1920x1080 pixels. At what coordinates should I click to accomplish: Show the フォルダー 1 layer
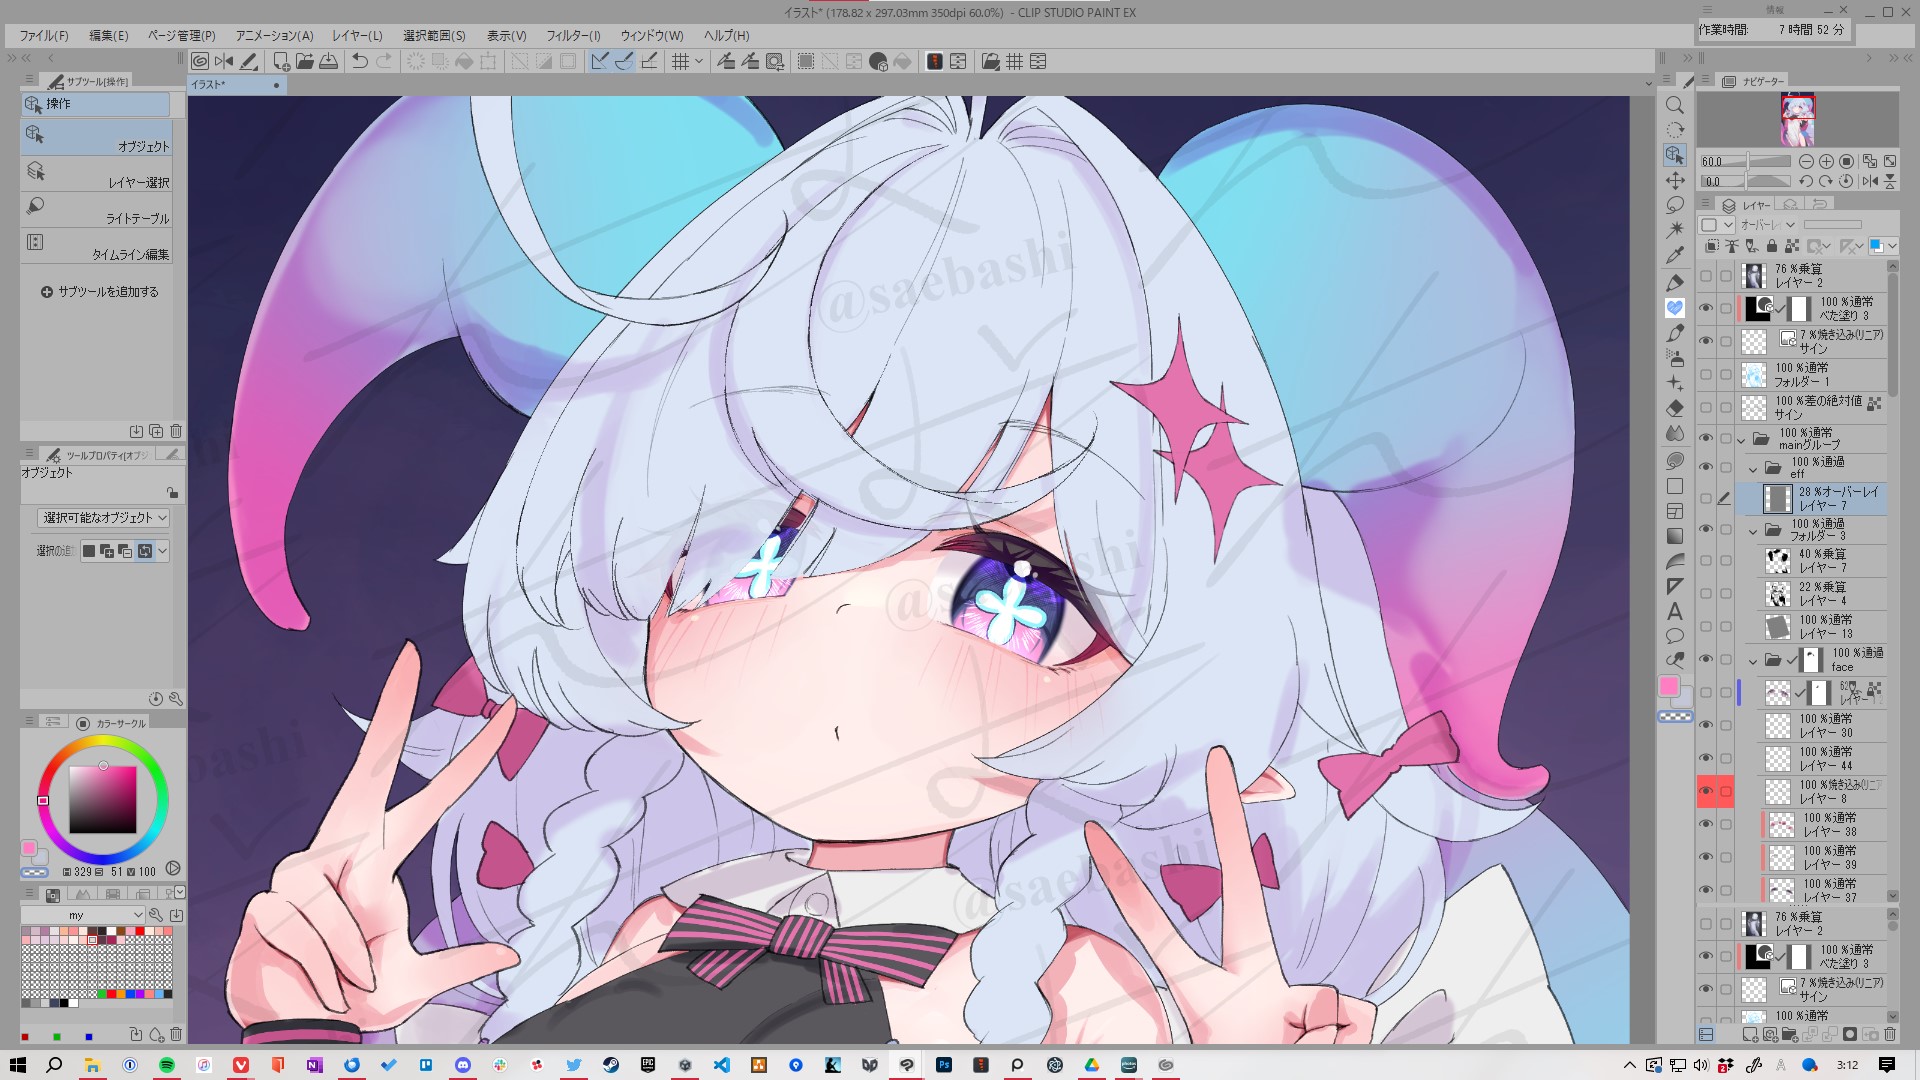pos(1706,375)
